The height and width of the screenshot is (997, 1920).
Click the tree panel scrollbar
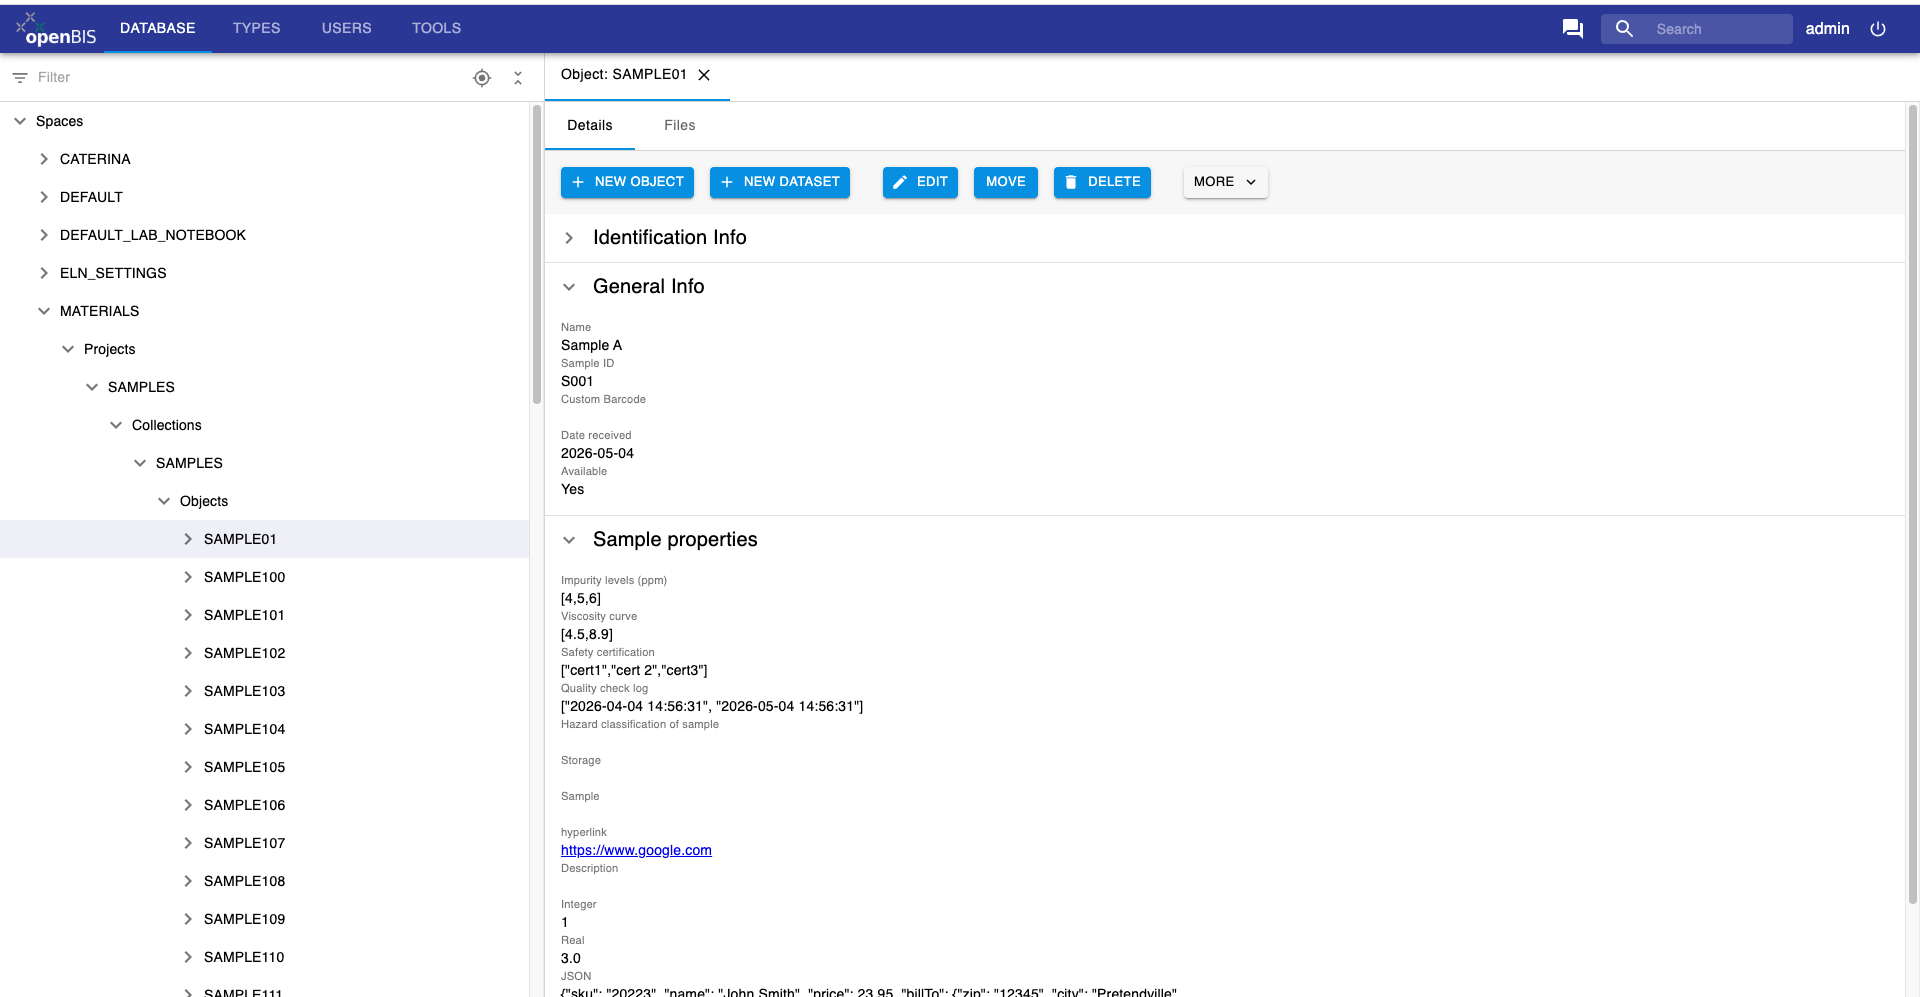(x=537, y=255)
